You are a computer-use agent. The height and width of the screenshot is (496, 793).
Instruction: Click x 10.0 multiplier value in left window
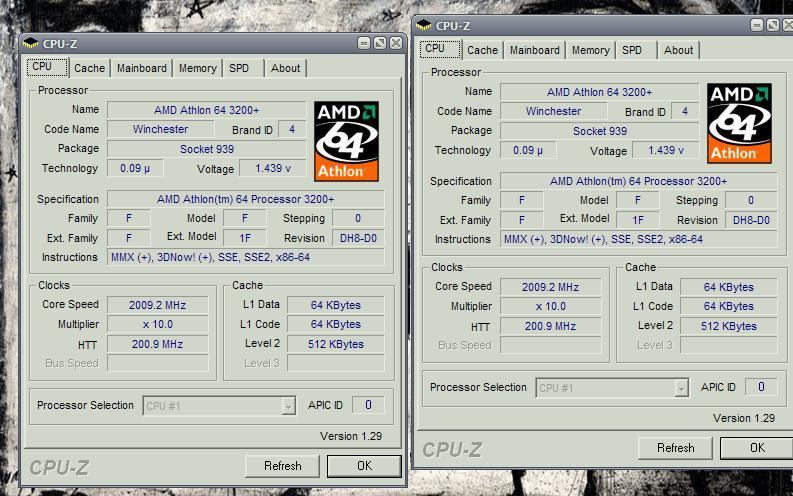157,325
